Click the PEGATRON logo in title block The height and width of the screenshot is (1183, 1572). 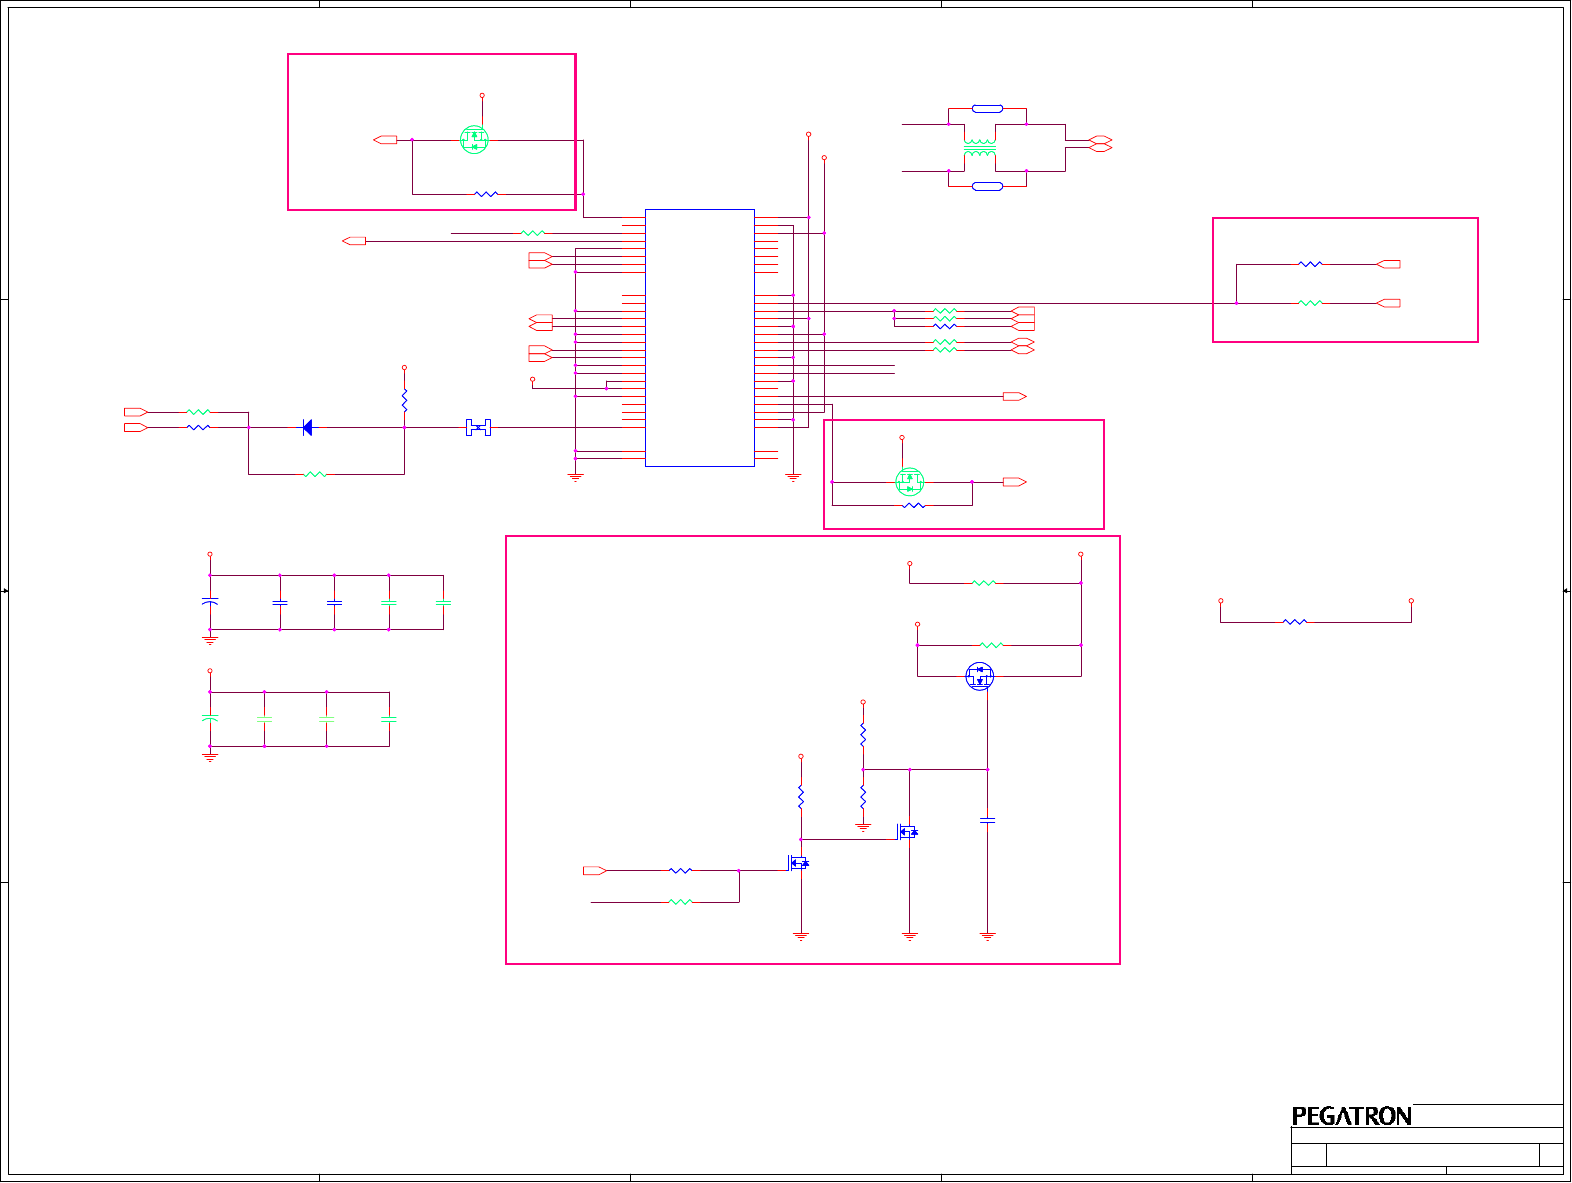coord(1351,1116)
